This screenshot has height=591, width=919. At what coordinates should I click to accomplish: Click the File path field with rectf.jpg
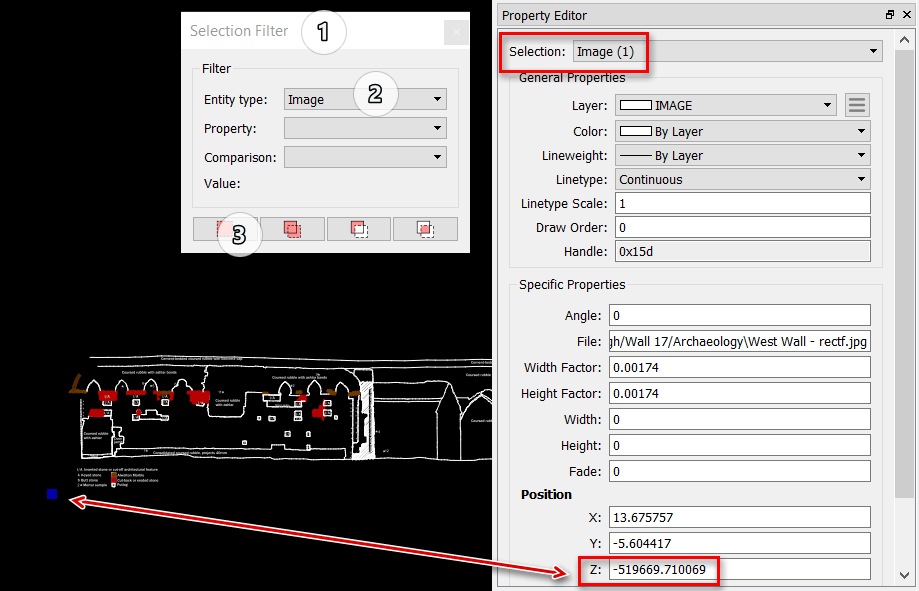tap(740, 341)
